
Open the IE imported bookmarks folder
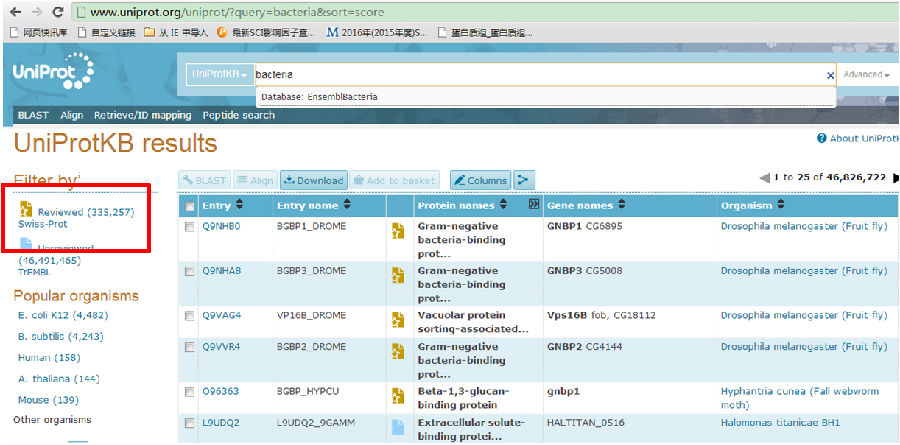click(176, 33)
